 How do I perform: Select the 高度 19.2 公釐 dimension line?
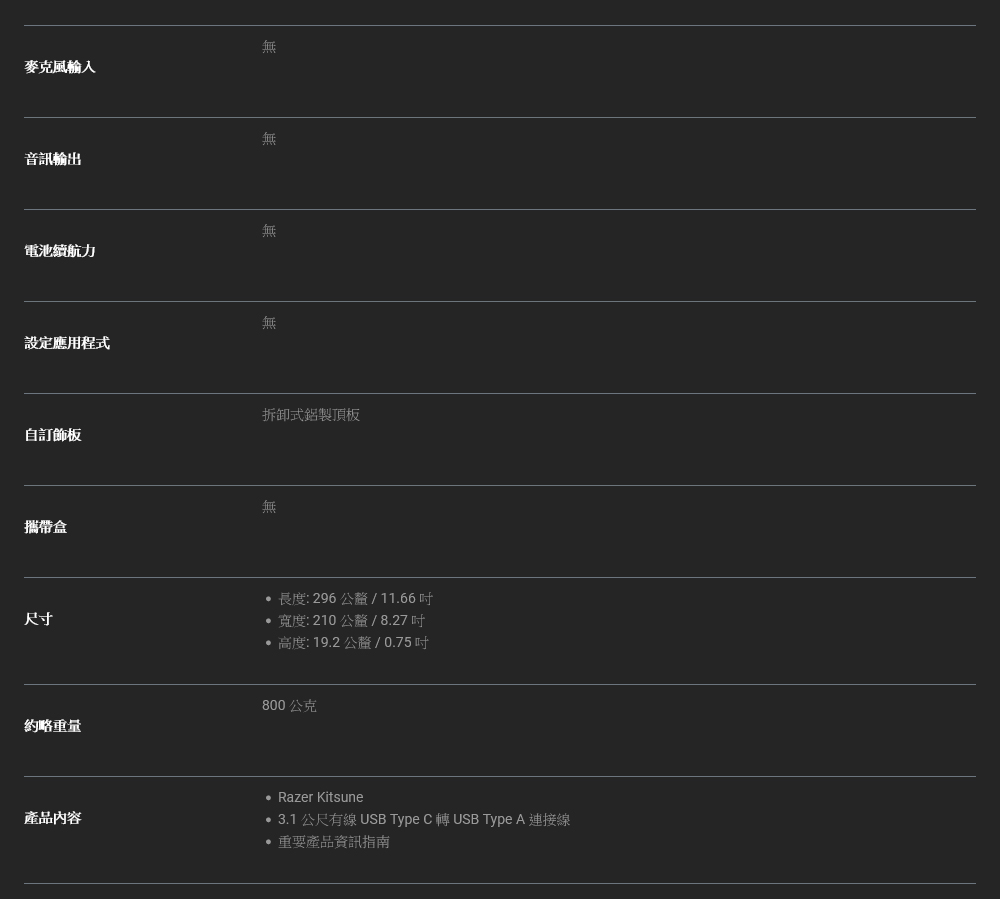point(353,643)
